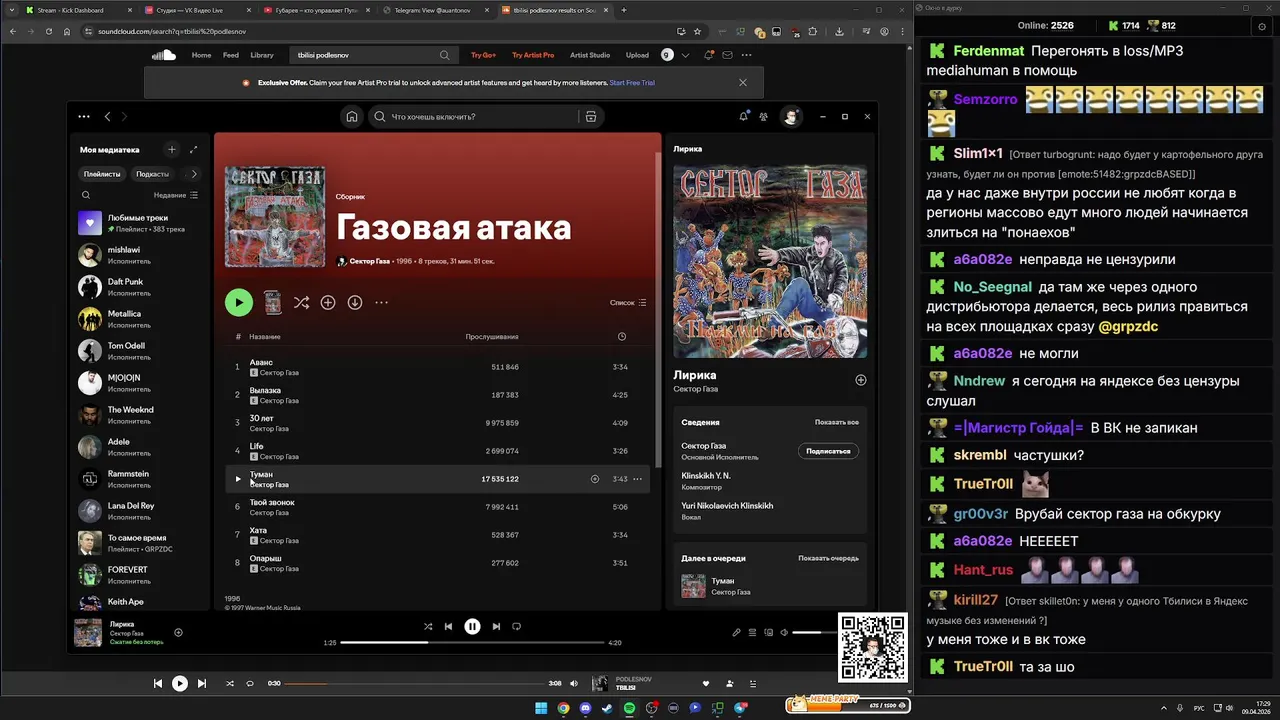Go to Spotify home via house icon
The image size is (1280, 720).
(x=352, y=116)
